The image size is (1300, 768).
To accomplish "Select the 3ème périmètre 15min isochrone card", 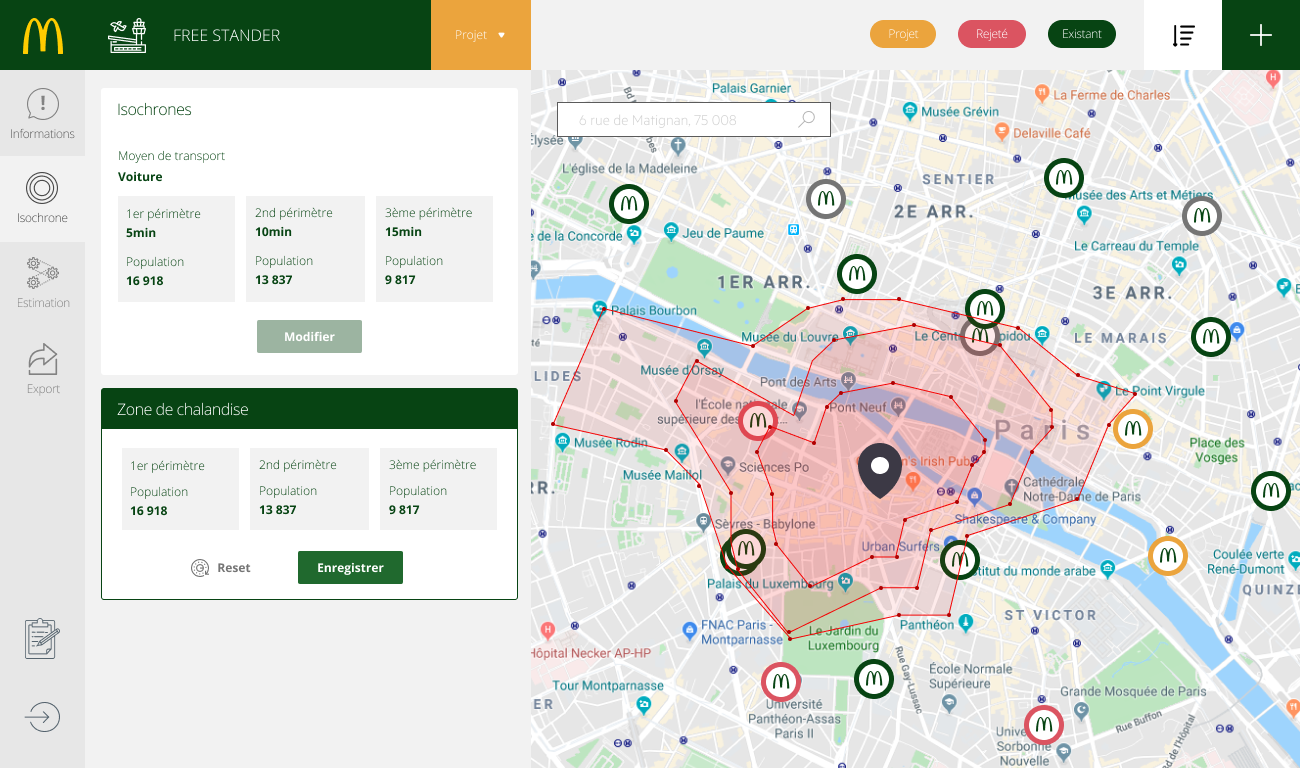I will [435, 249].
